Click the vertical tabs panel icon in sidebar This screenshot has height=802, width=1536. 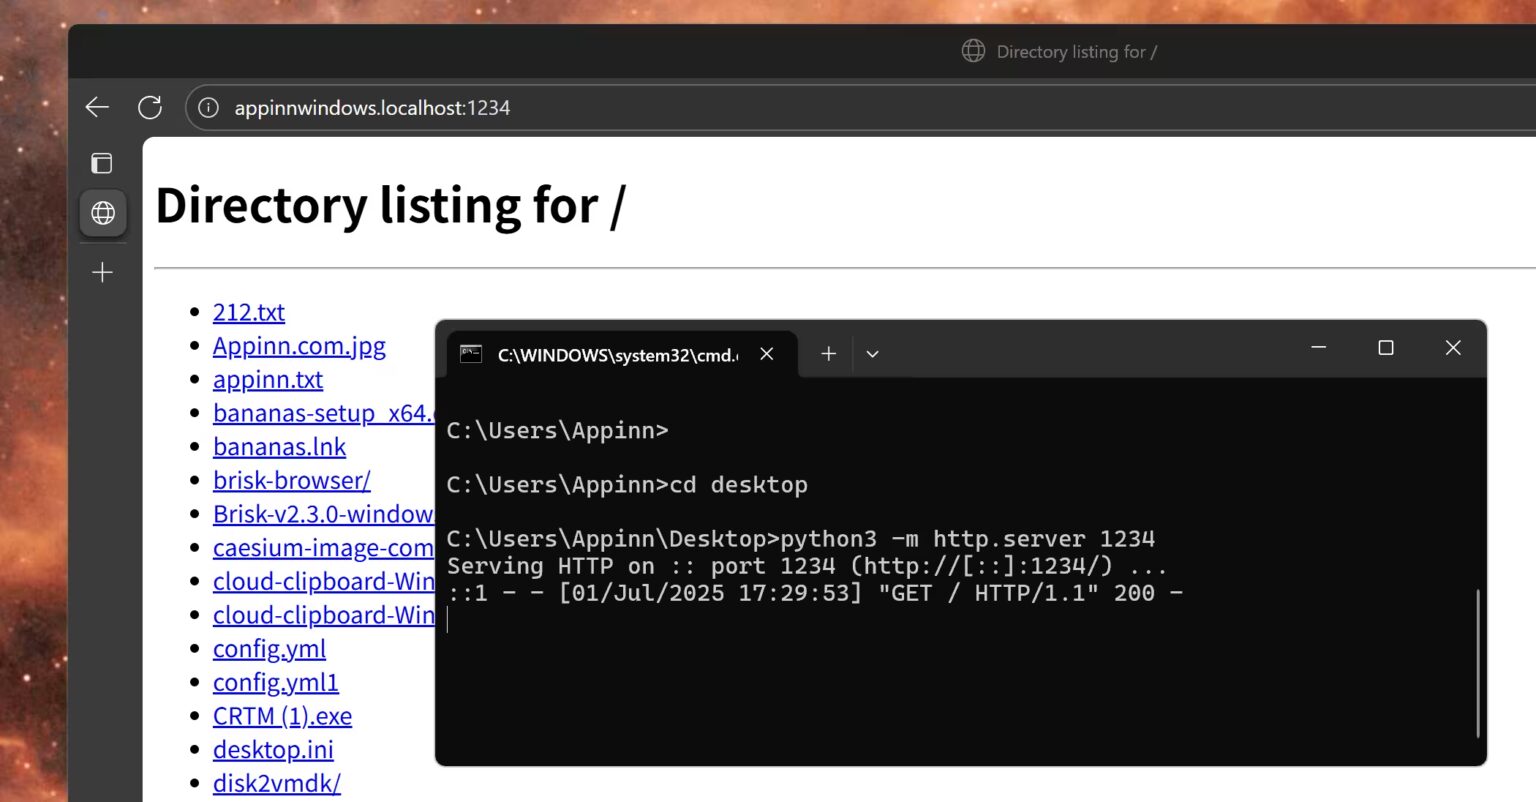point(101,162)
